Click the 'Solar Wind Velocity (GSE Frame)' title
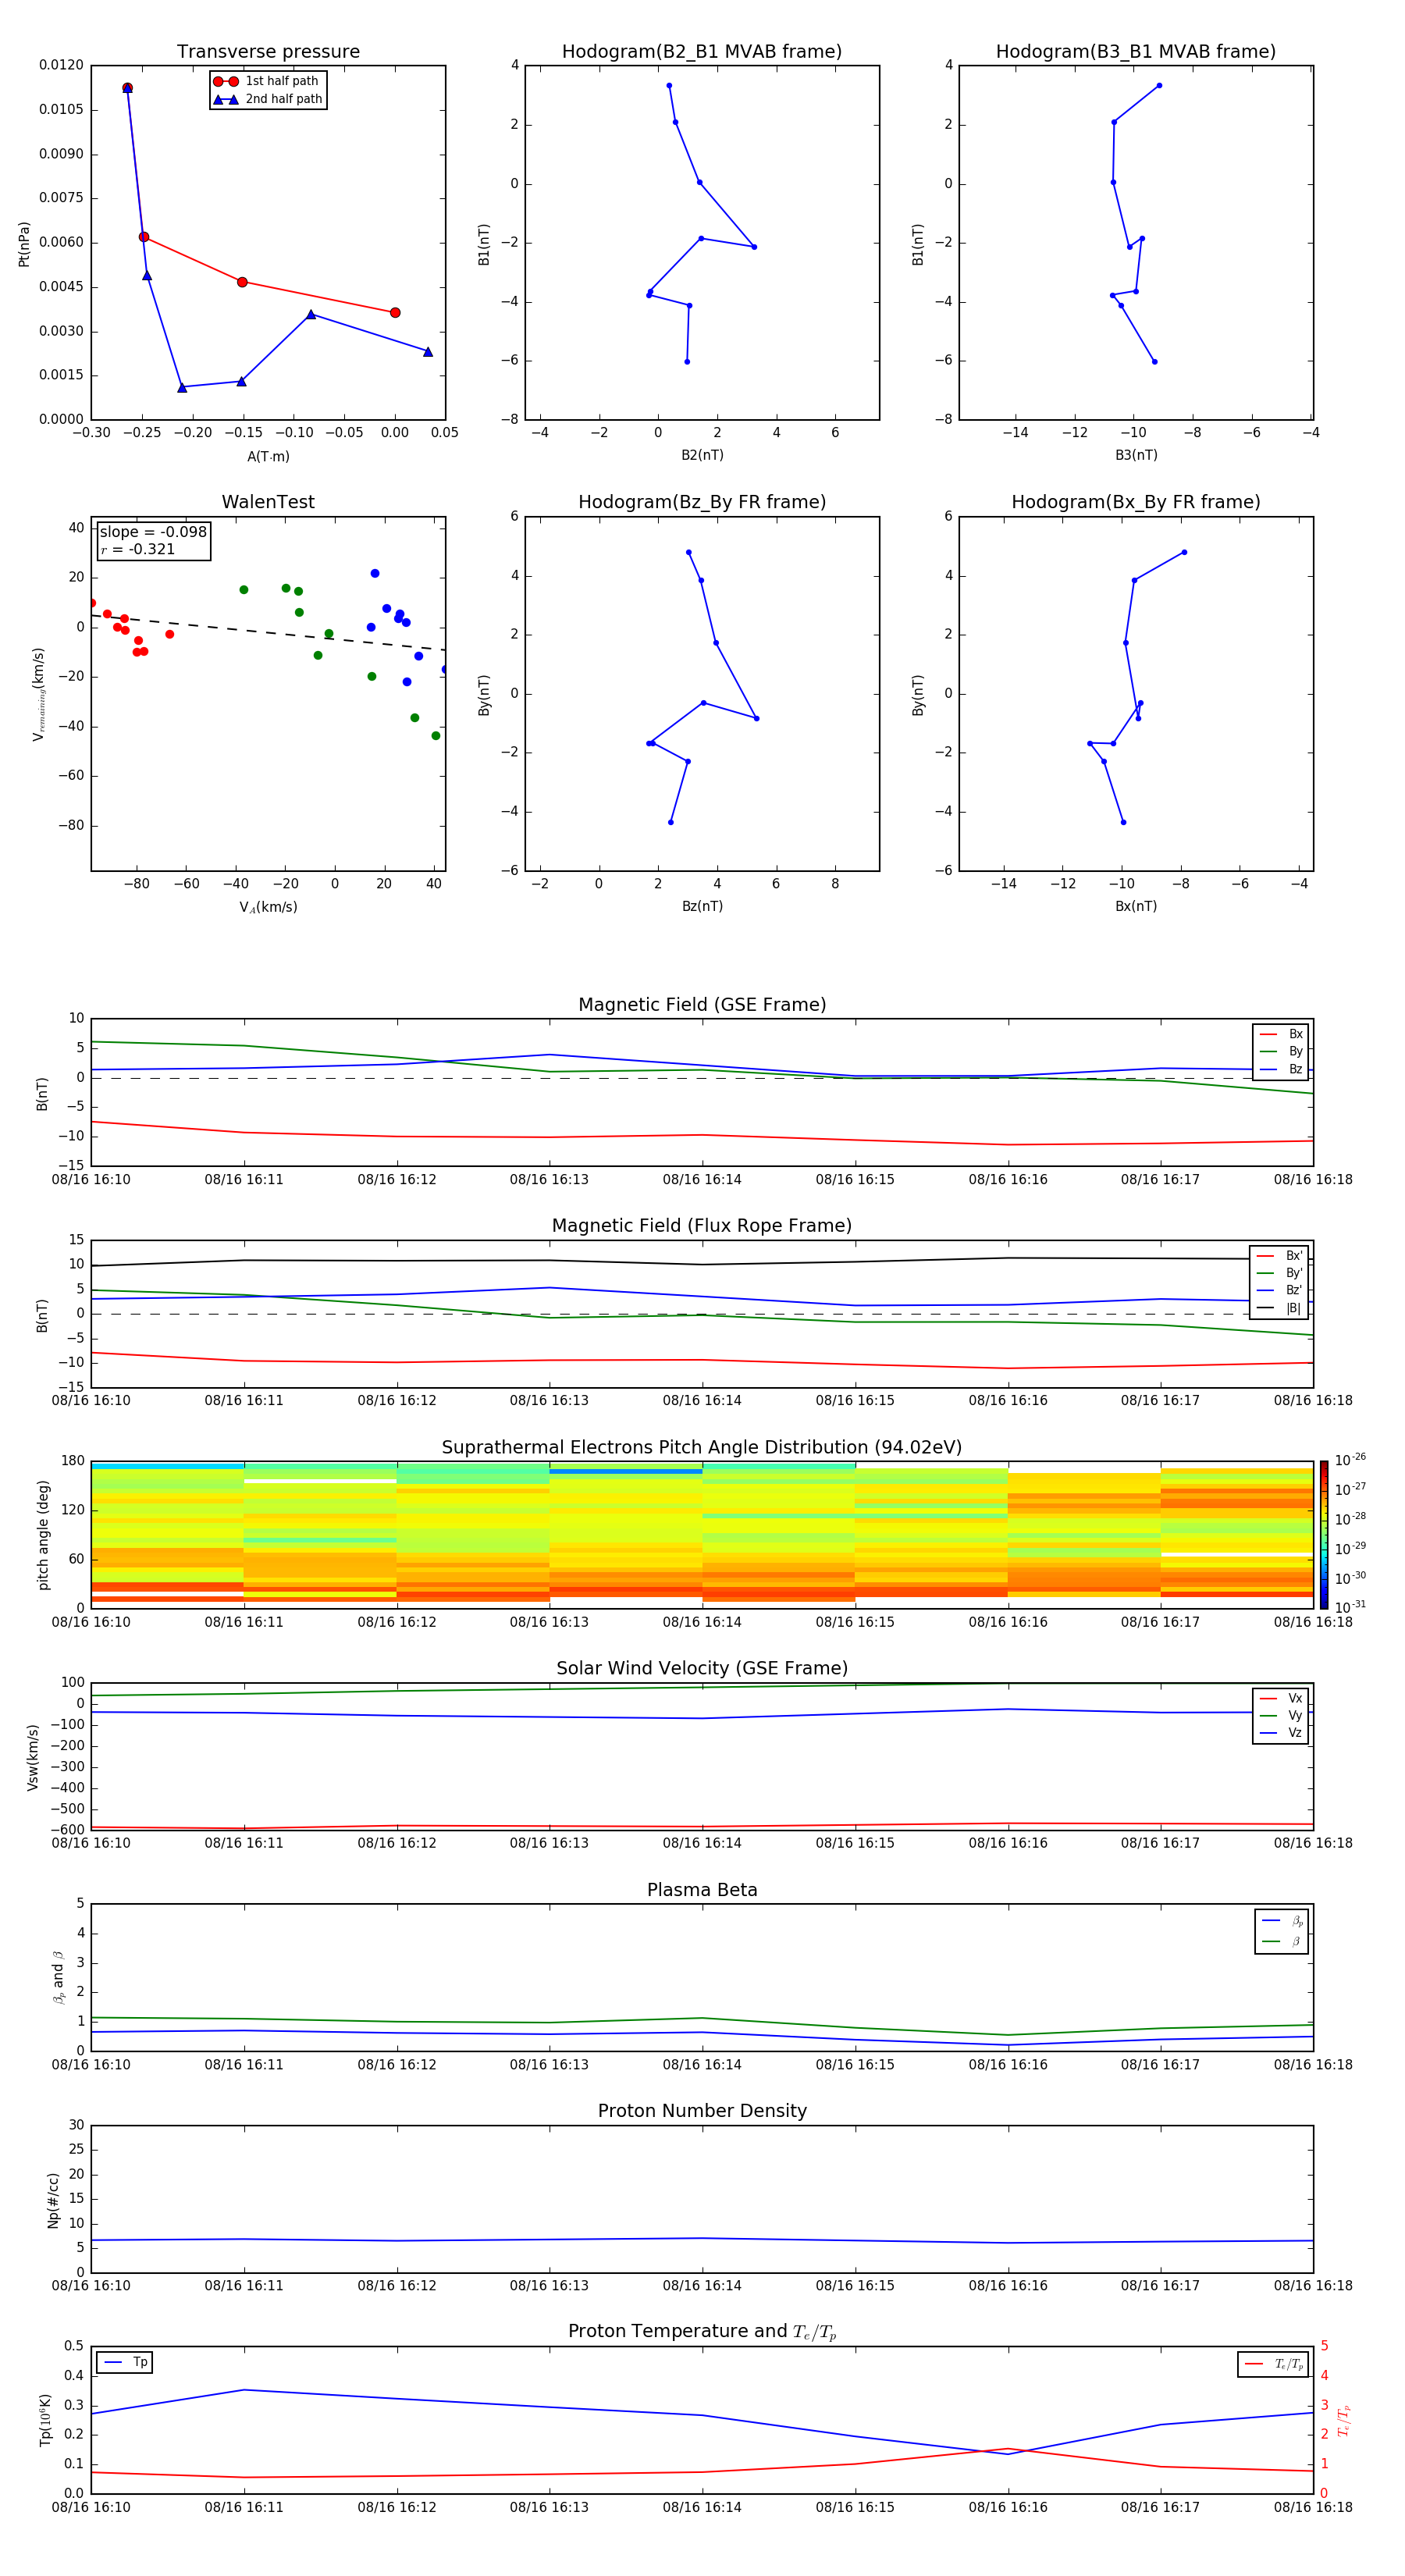This screenshot has height=2576, width=1405. pos(702,1669)
